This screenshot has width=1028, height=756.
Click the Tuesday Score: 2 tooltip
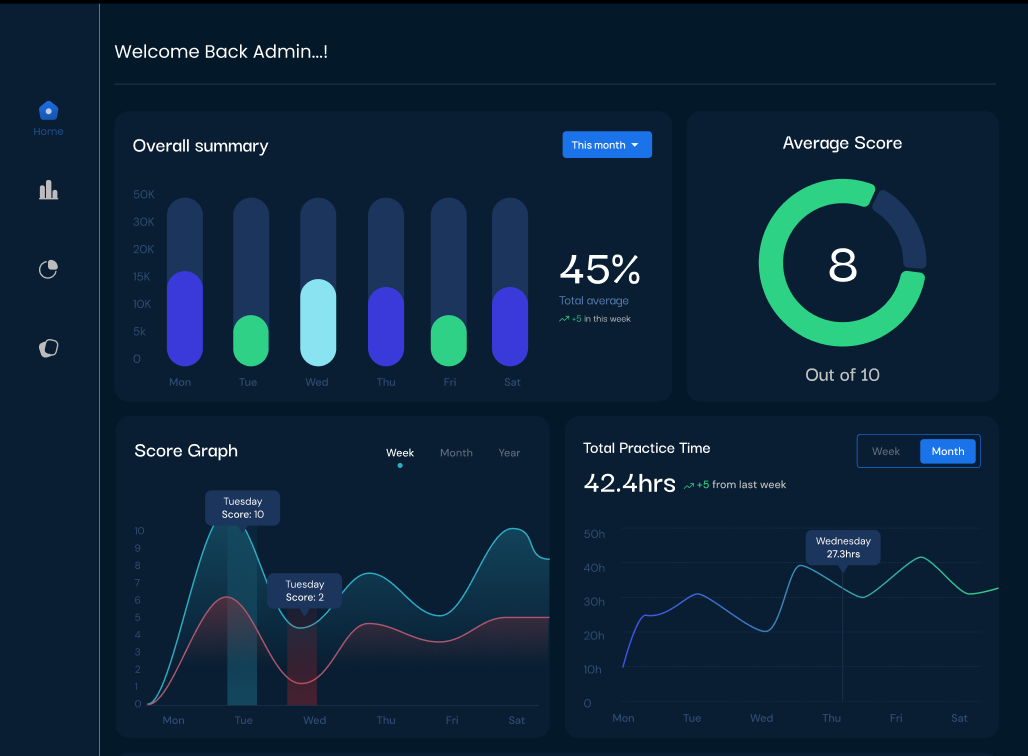pos(305,591)
